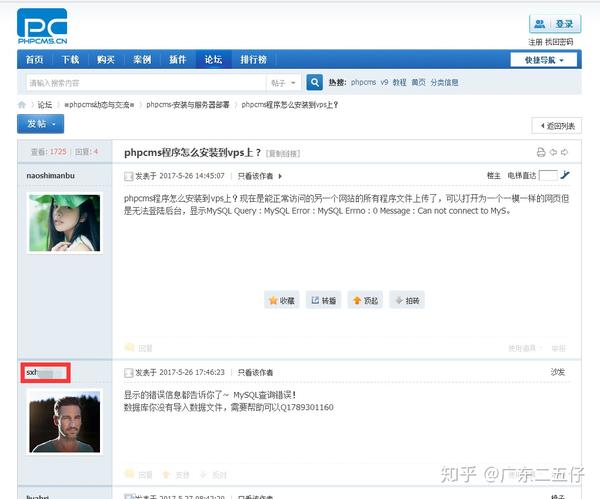Click the 收藏 favorite star button
This screenshot has width=600, height=499.
[x=282, y=300]
